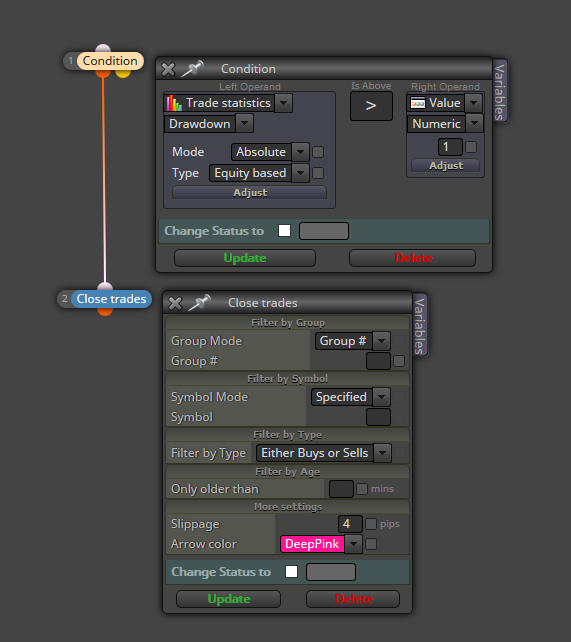Image resolution: width=571 pixels, height=642 pixels.
Task: Click the input connector above Condition node
Action: point(103,48)
